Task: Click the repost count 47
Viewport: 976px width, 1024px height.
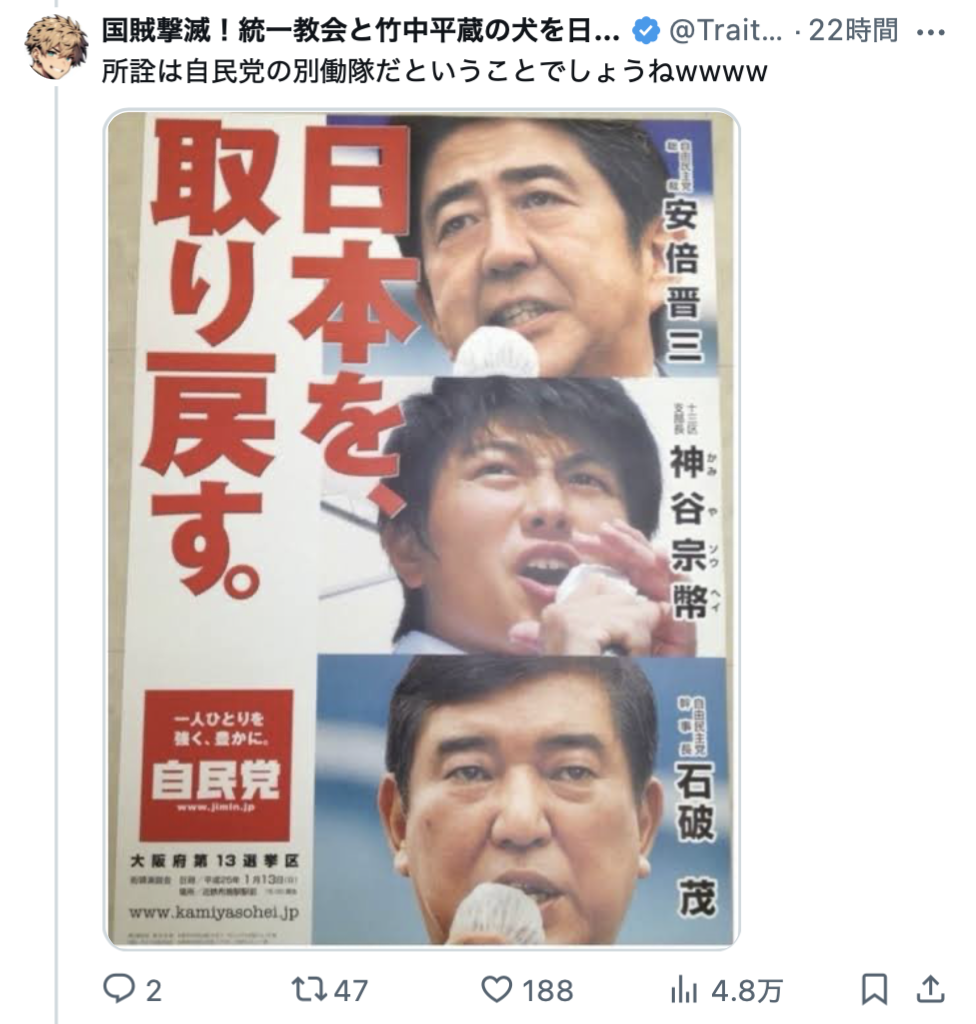Action: (351, 991)
